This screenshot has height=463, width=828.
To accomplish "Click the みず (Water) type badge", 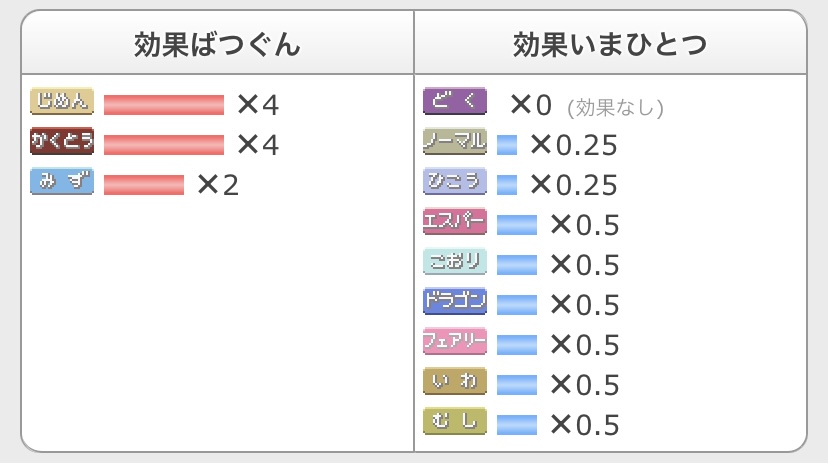I will (x=62, y=182).
